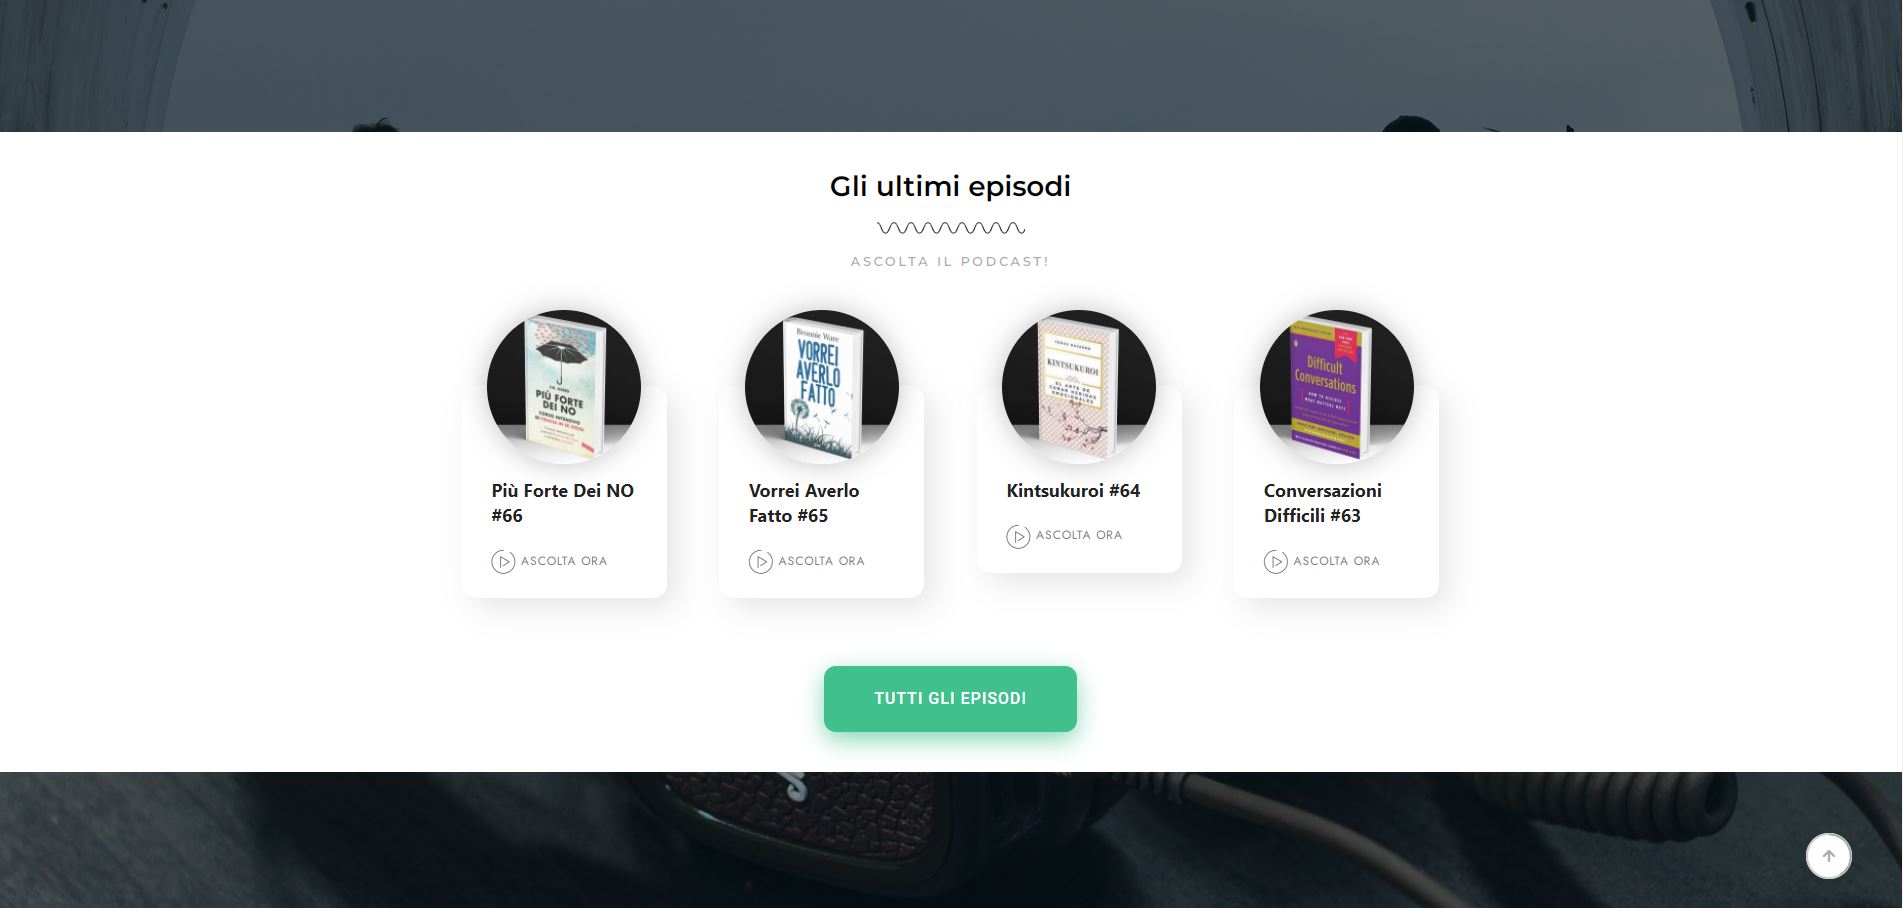
Task: Click Ascolta Ora text for episode #65
Action: pos(822,561)
